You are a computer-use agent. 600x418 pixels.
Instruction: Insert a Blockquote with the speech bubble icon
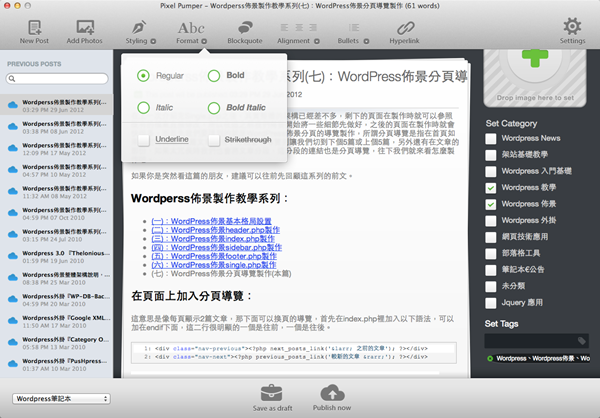point(245,28)
